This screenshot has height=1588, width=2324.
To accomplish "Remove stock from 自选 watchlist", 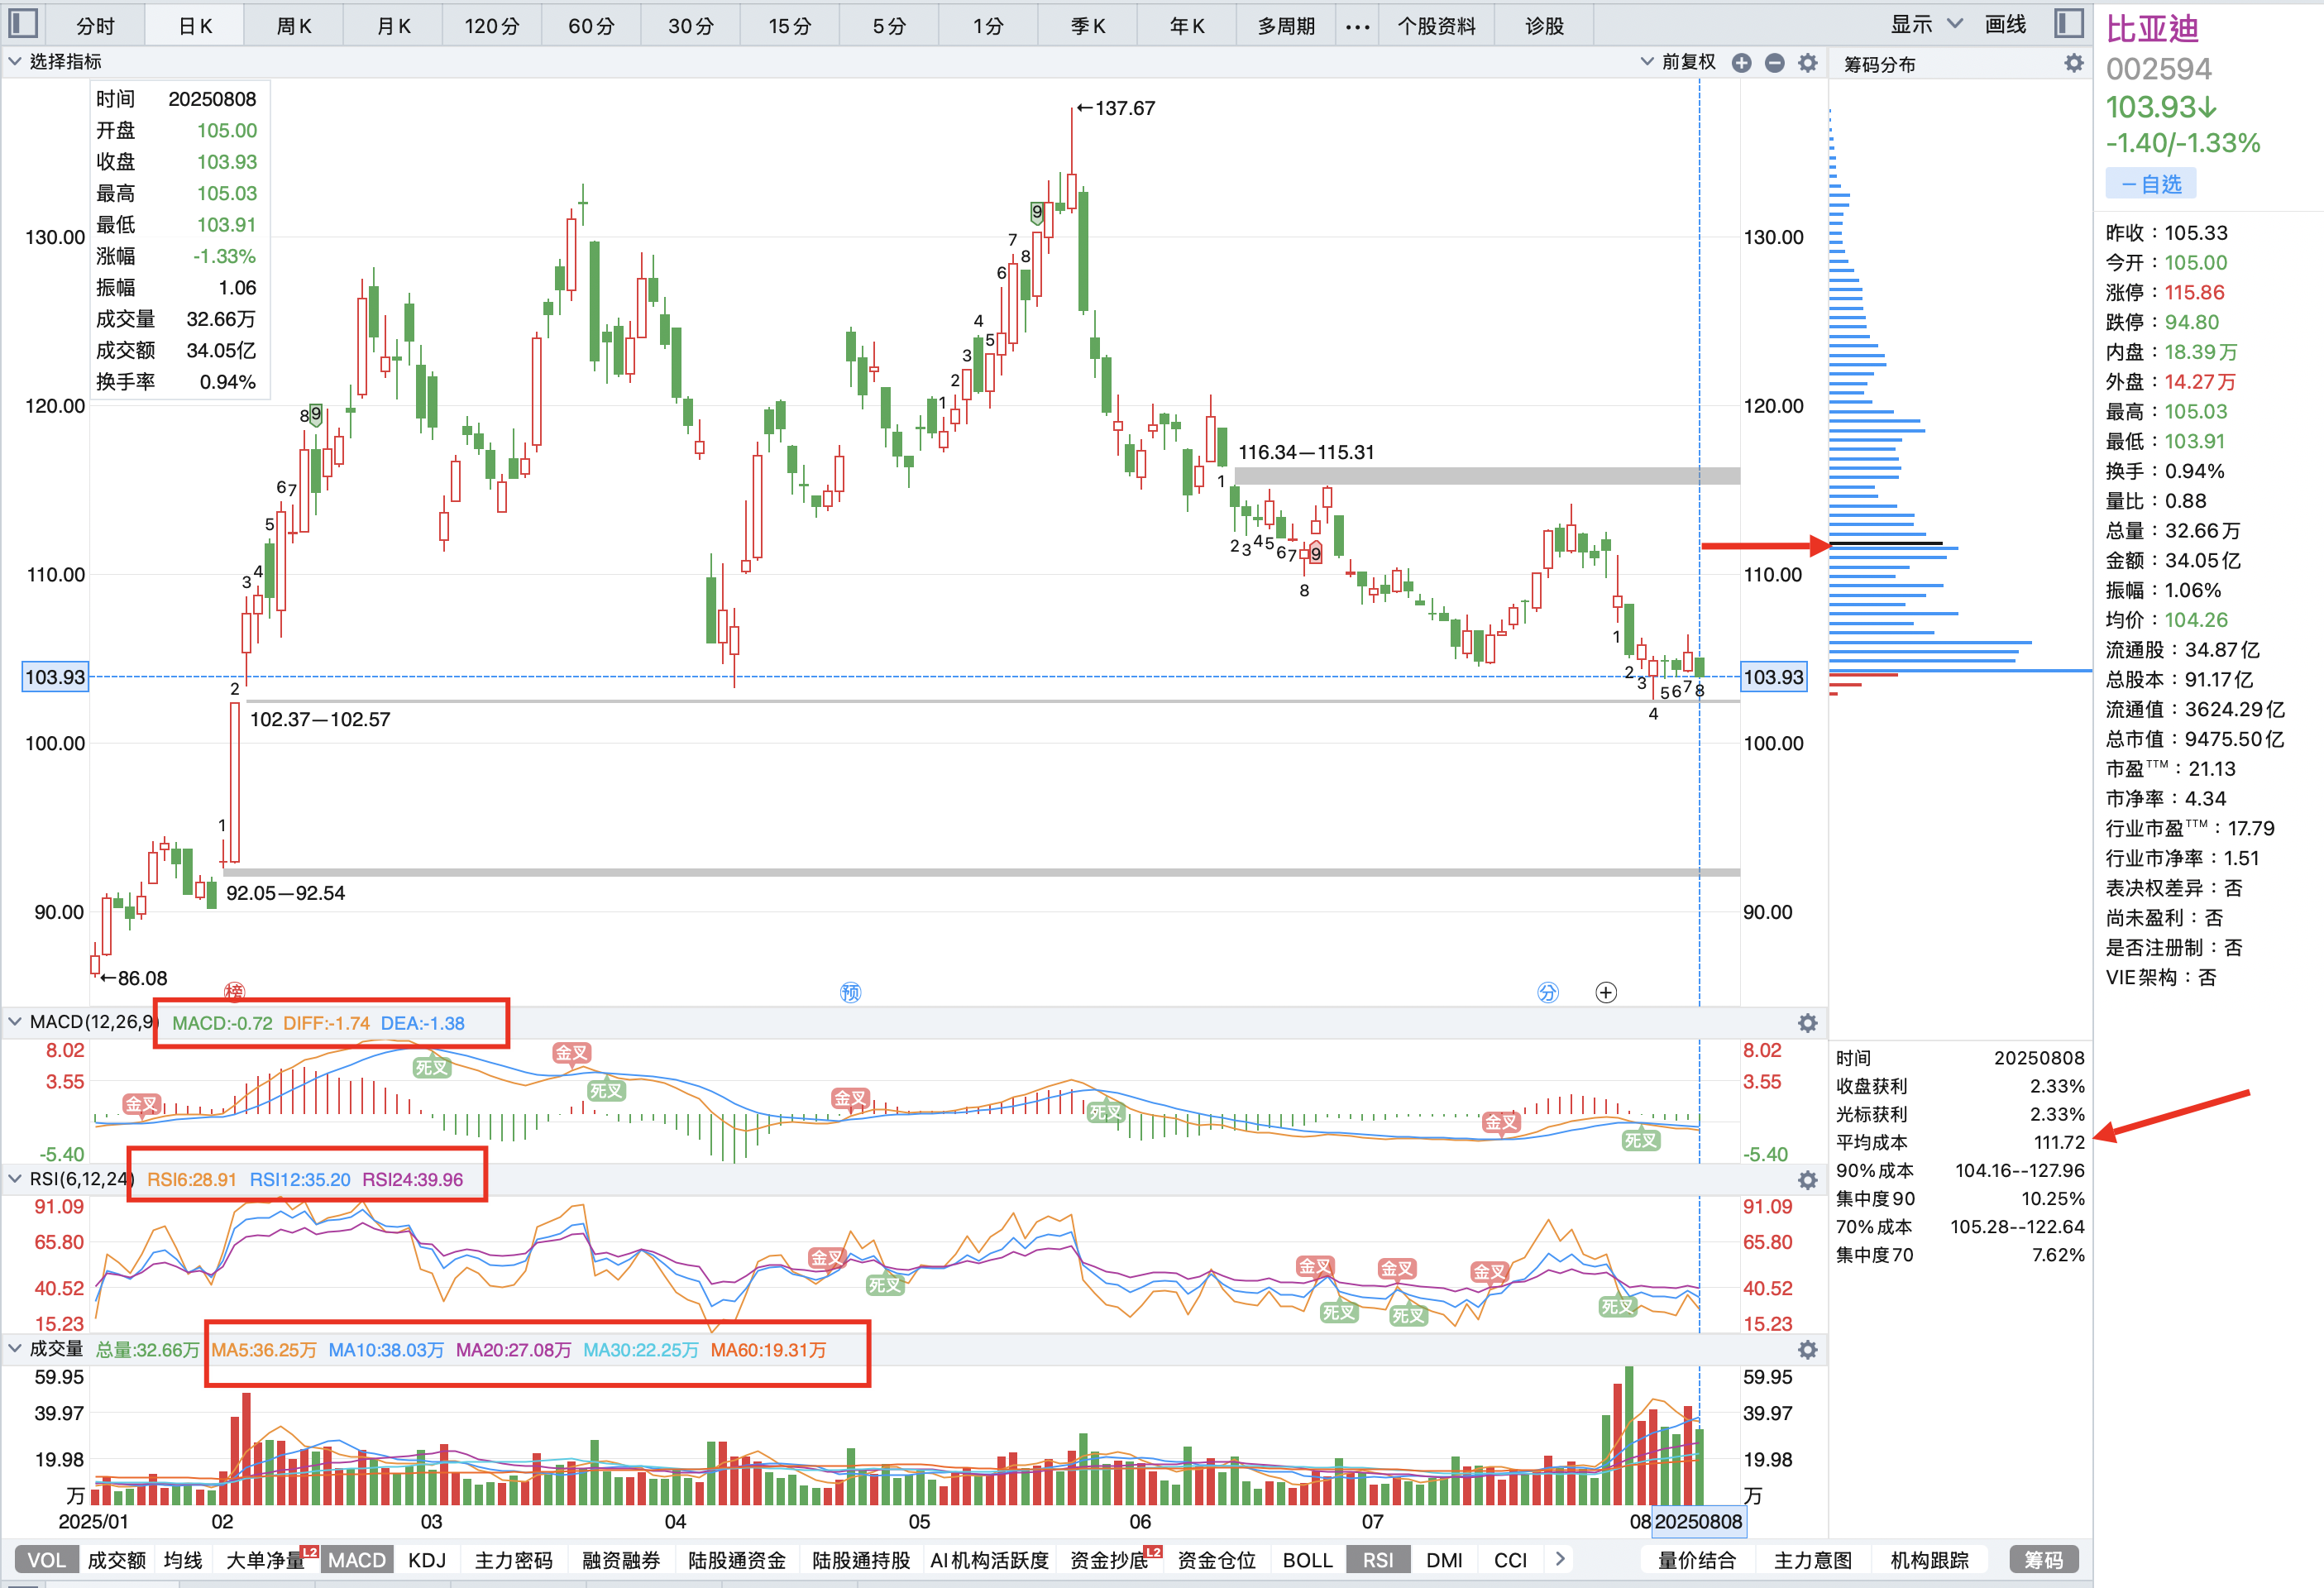I will pos(2150,184).
